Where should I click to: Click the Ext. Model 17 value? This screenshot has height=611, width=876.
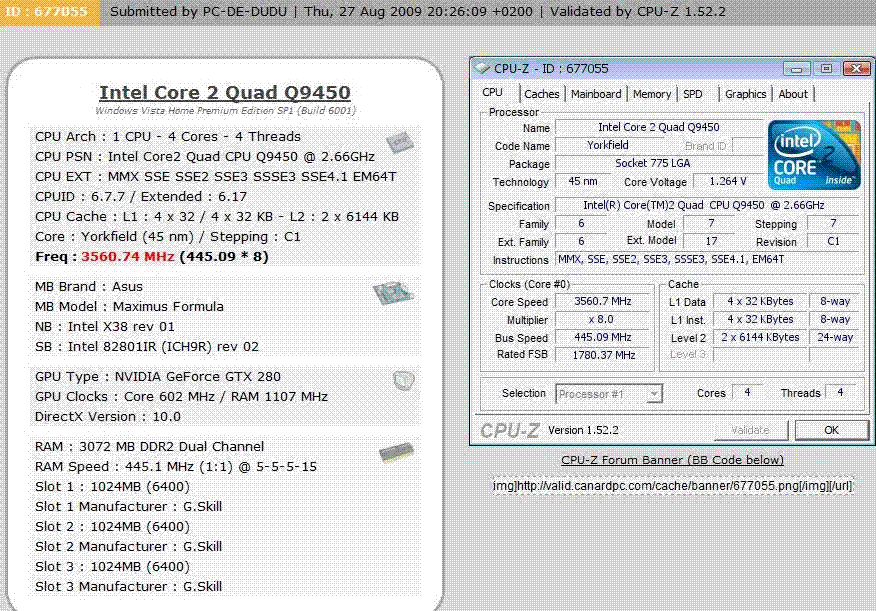(x=711, y=241)
